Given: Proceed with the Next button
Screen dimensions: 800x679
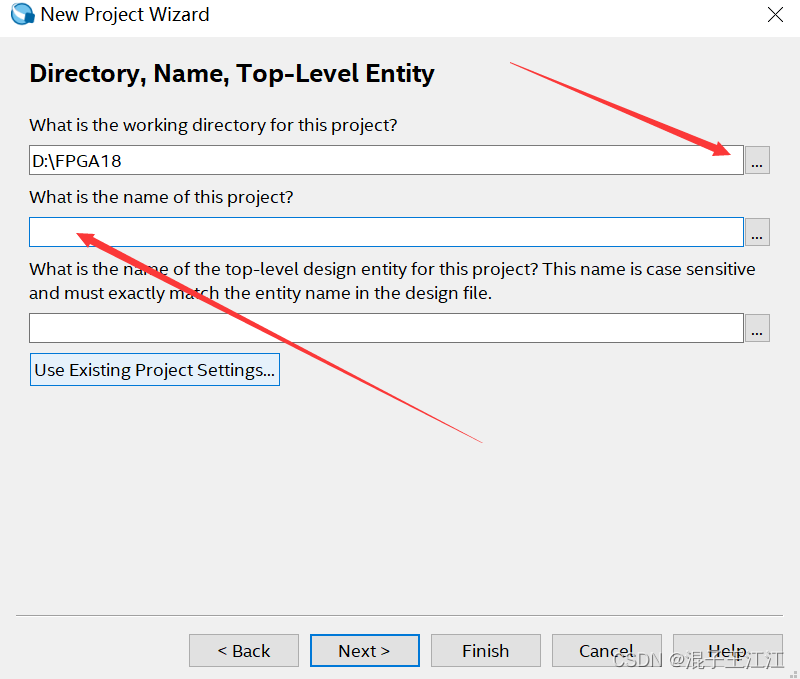Looking at the screenshot, I should tap(364, 651).
